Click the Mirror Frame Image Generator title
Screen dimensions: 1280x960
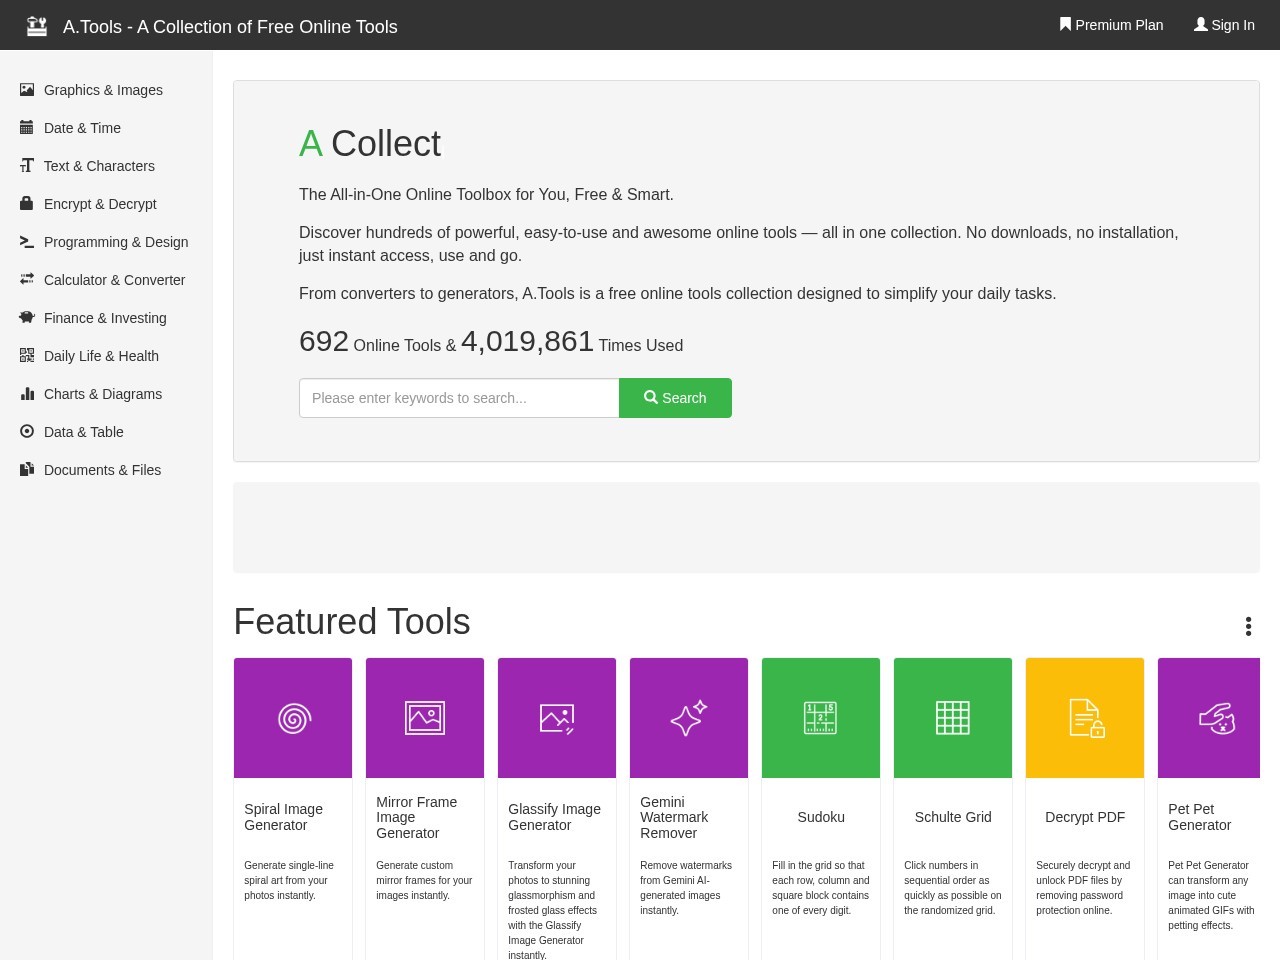[x=416, y=817]
